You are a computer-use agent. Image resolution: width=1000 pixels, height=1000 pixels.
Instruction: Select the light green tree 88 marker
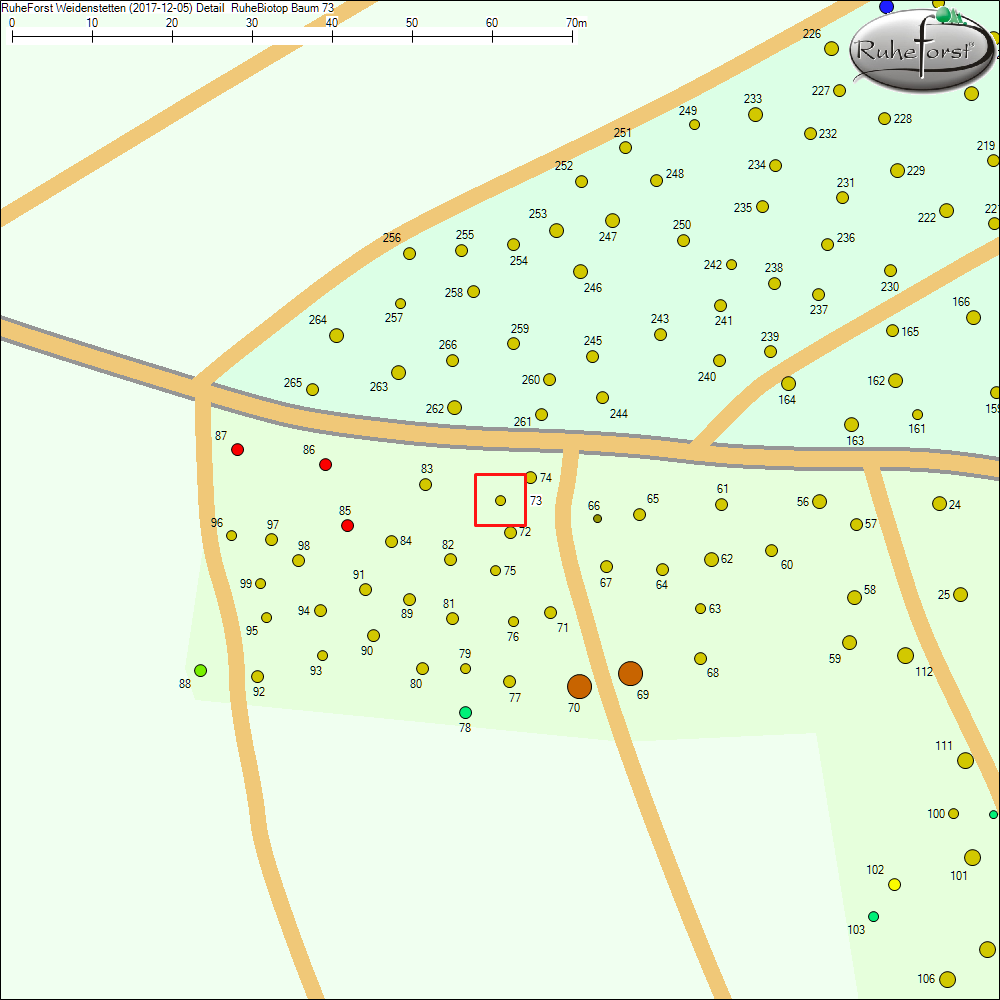[x=200, y=670]
